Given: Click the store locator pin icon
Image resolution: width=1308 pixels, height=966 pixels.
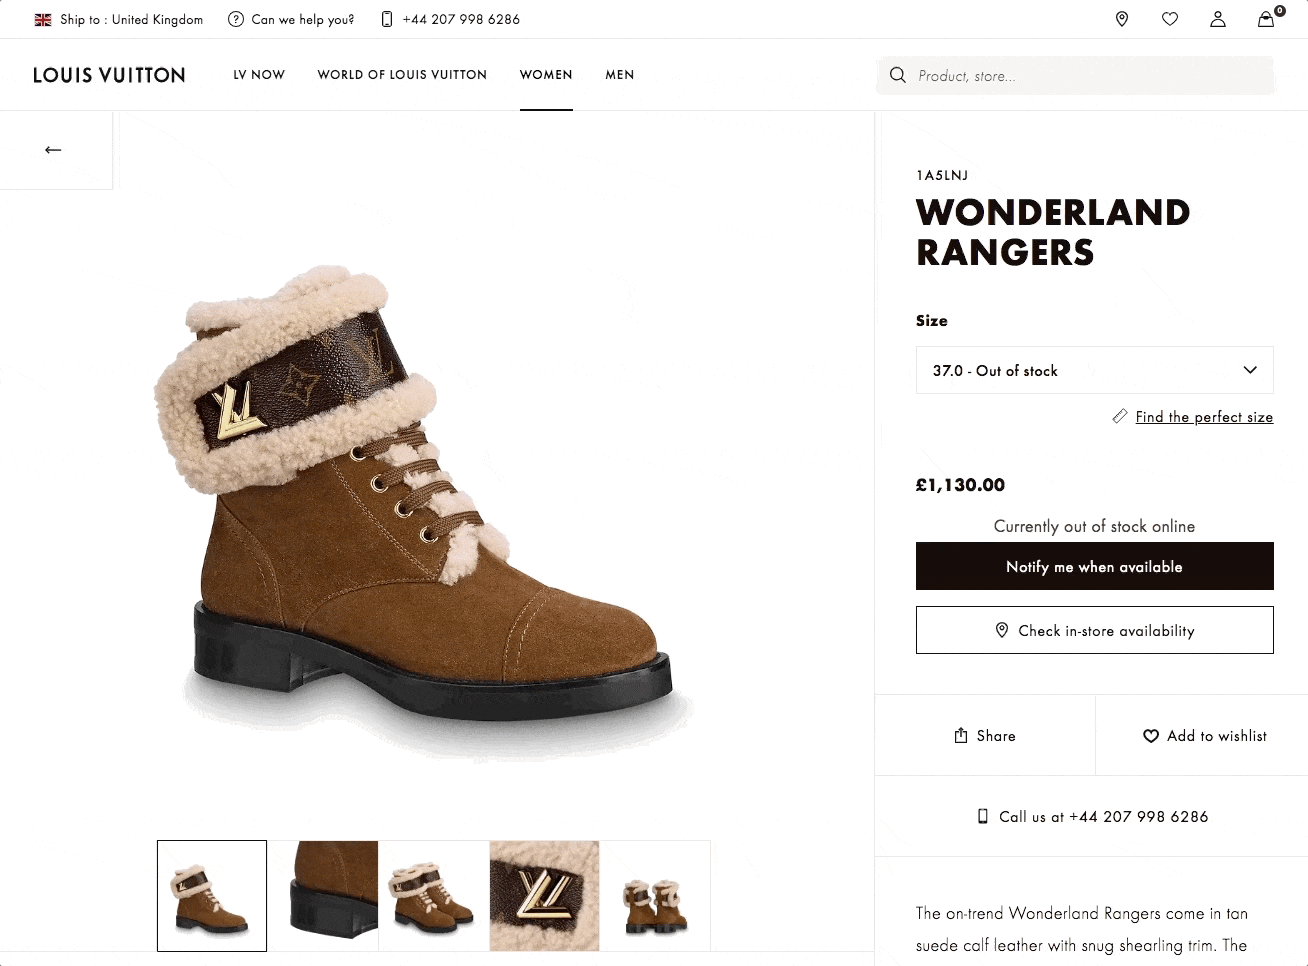Looking at the screenshot, I should (1122, 19).
